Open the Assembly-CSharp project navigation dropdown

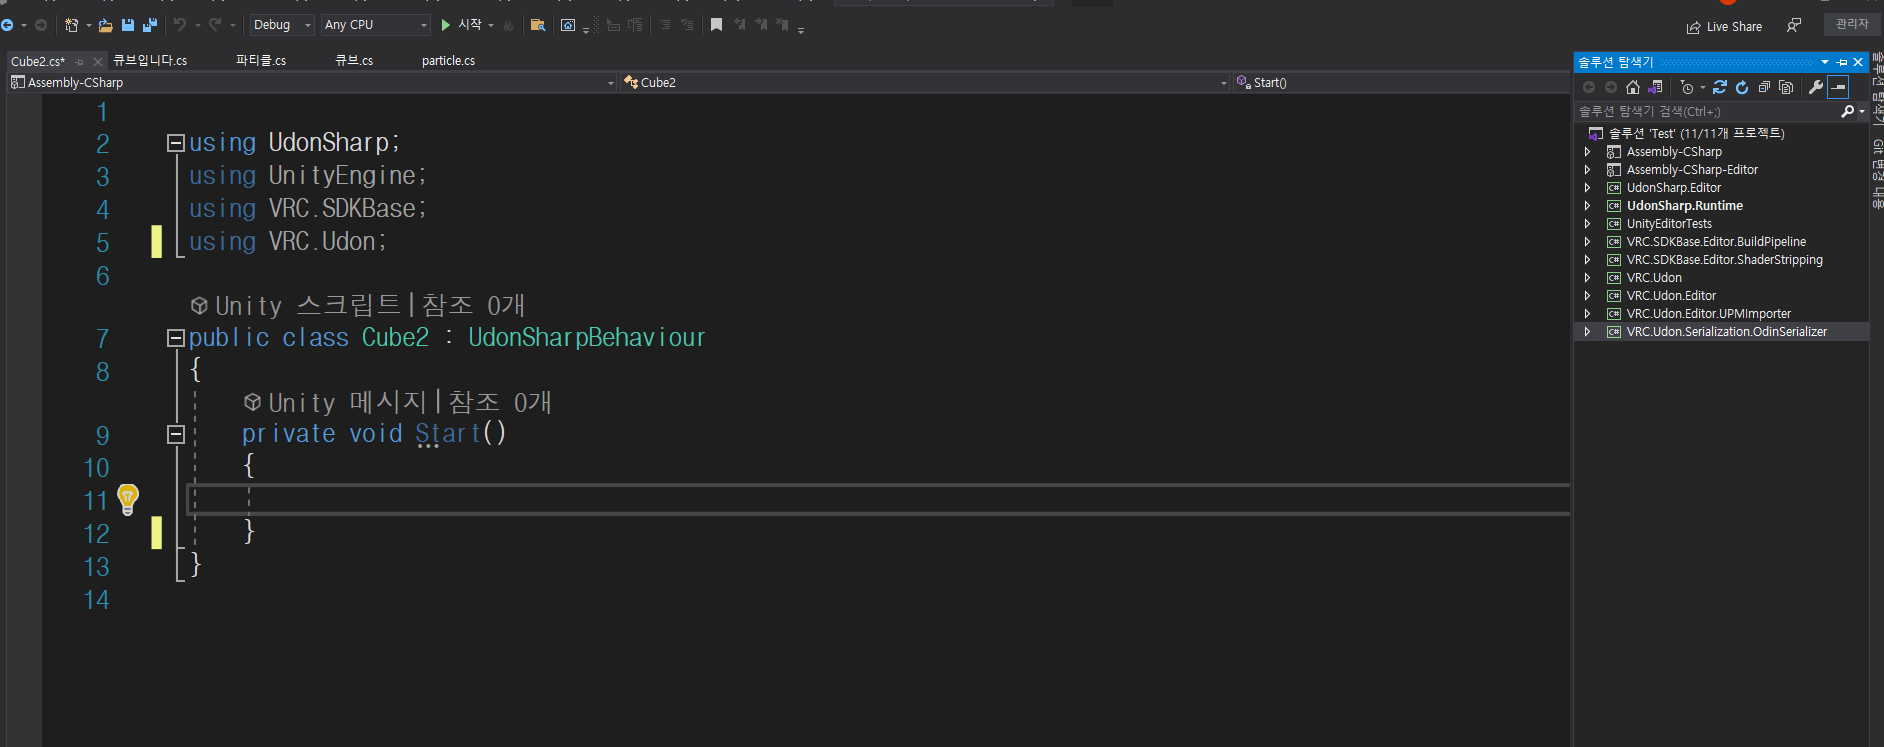pyautogui.click(x=312, y=83)
